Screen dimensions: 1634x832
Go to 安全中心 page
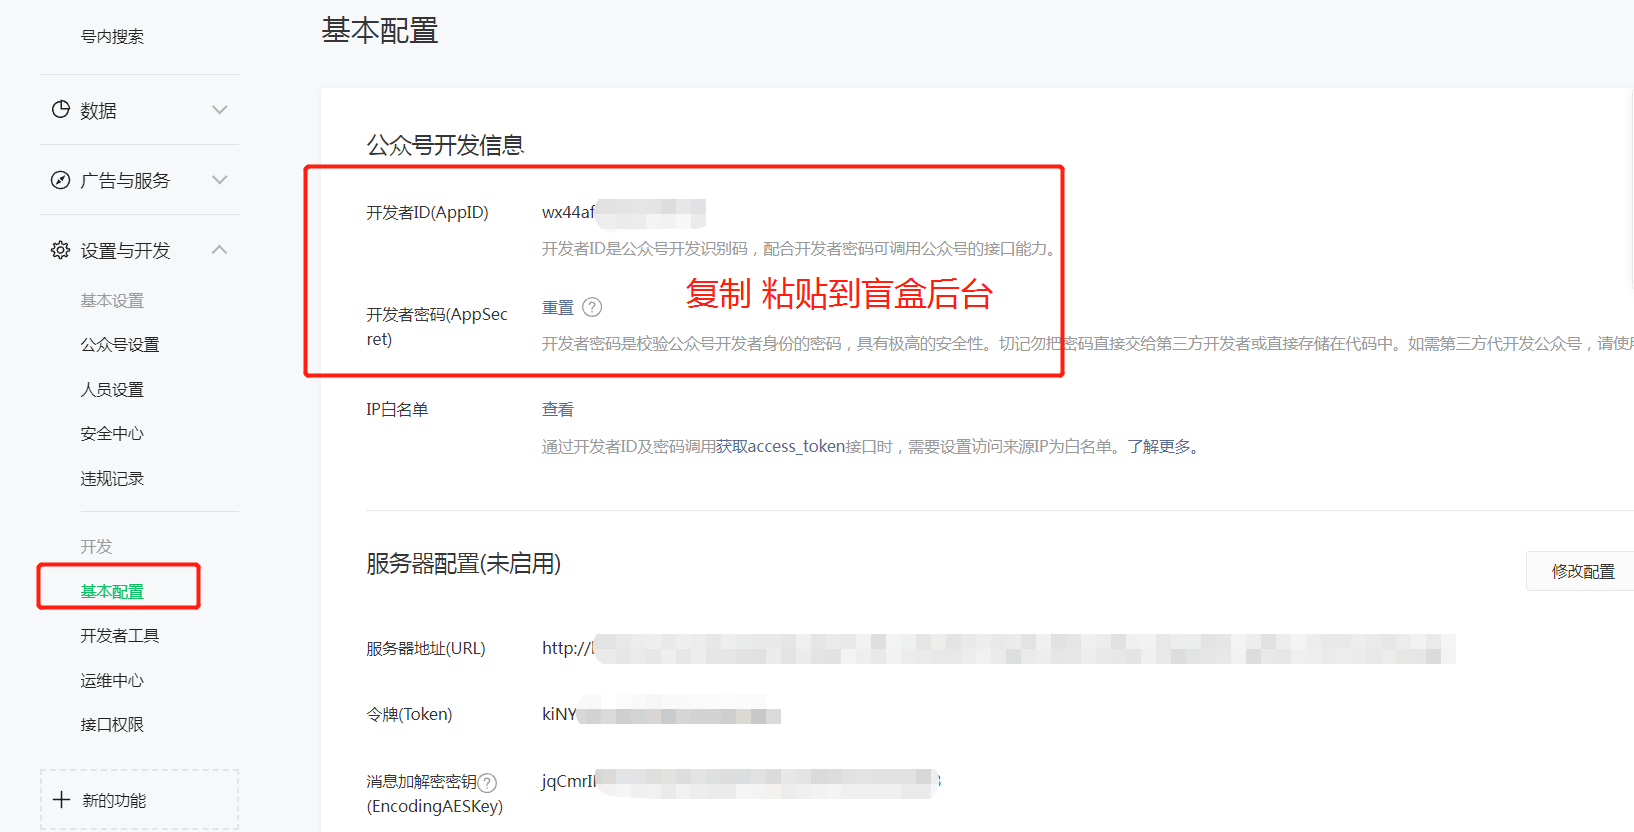(x=112, y=433)
